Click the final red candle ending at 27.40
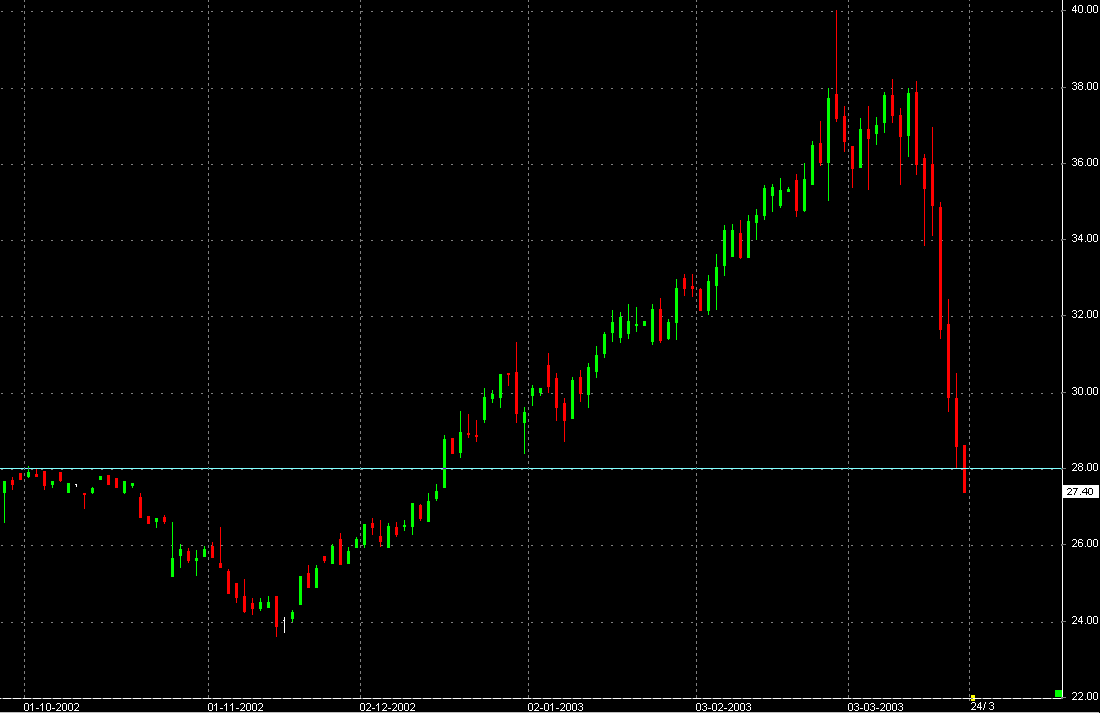Image resolution: width=1100 pixels, height=713 pixels. pos(965,469)
